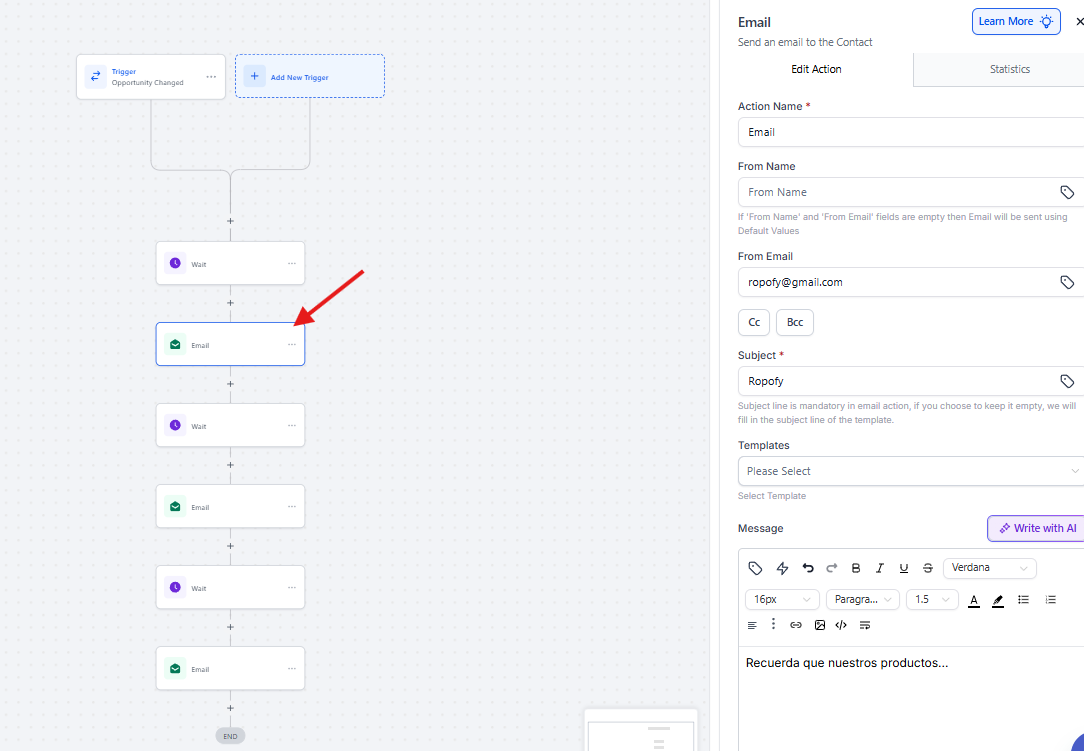Insert image via the image icon
Screen dimensions: 1084x751
(x=820, y=625)
